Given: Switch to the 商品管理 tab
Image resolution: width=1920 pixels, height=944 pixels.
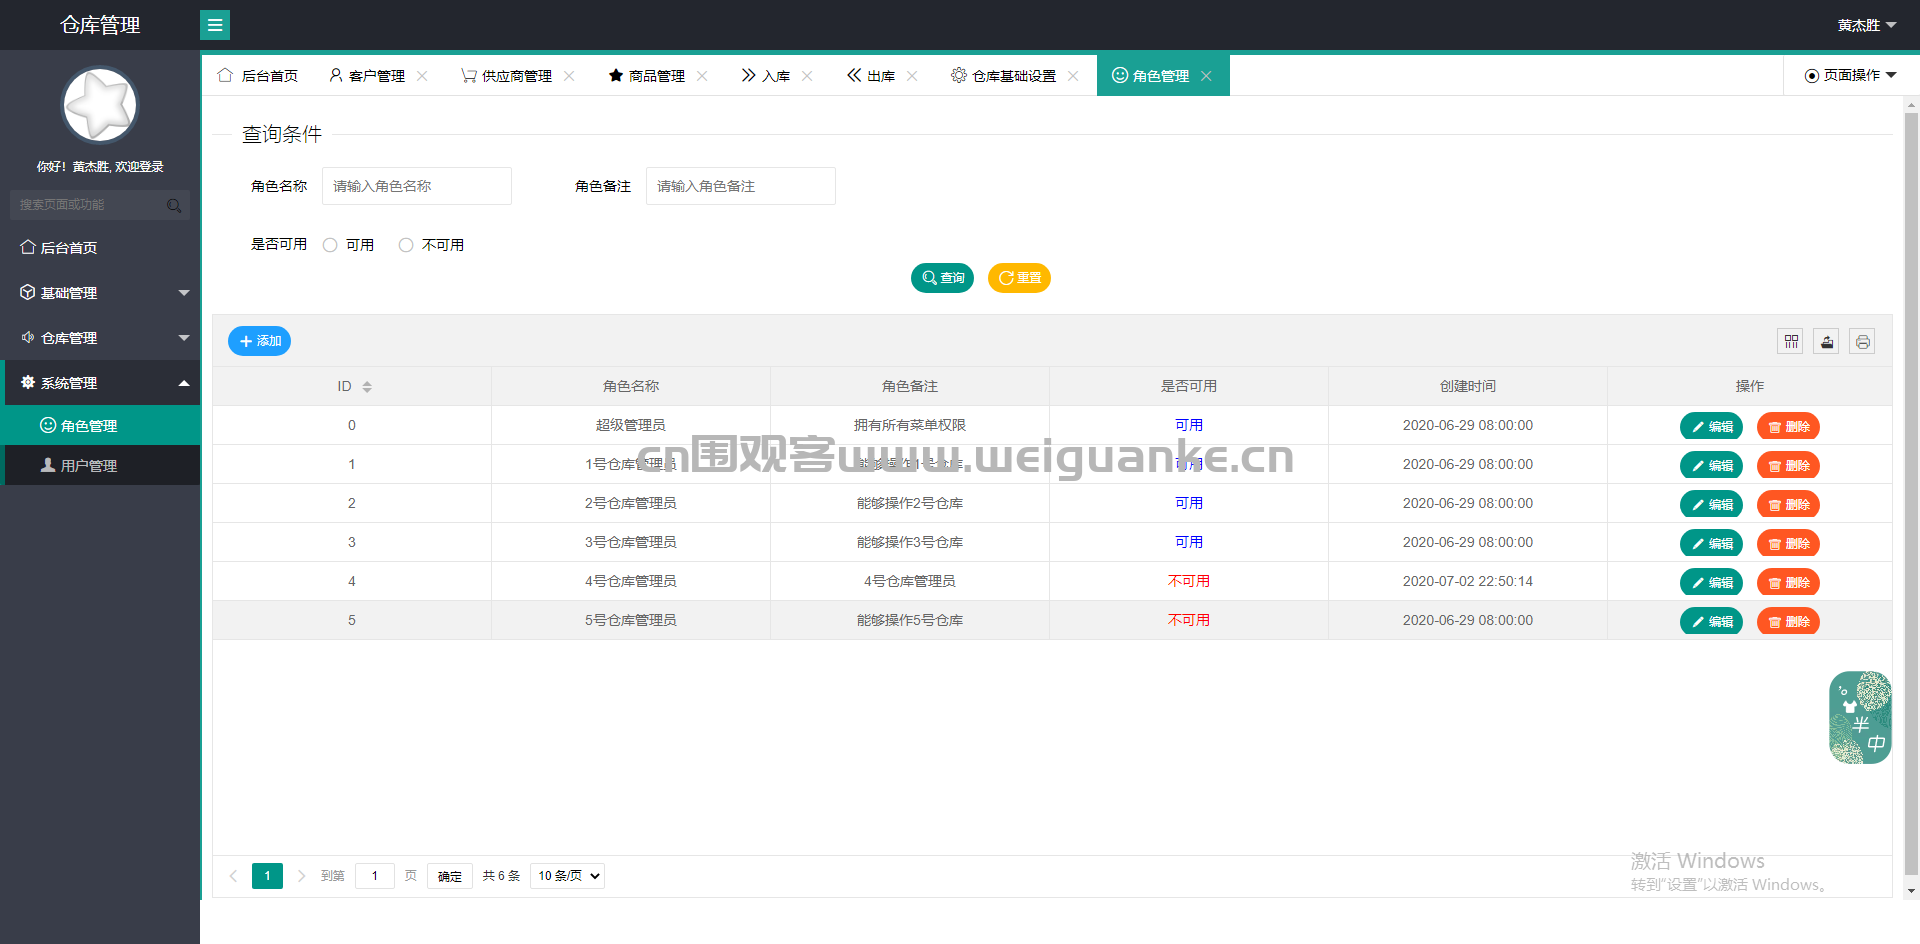Looking at the screenshot, I should point(647,76).
